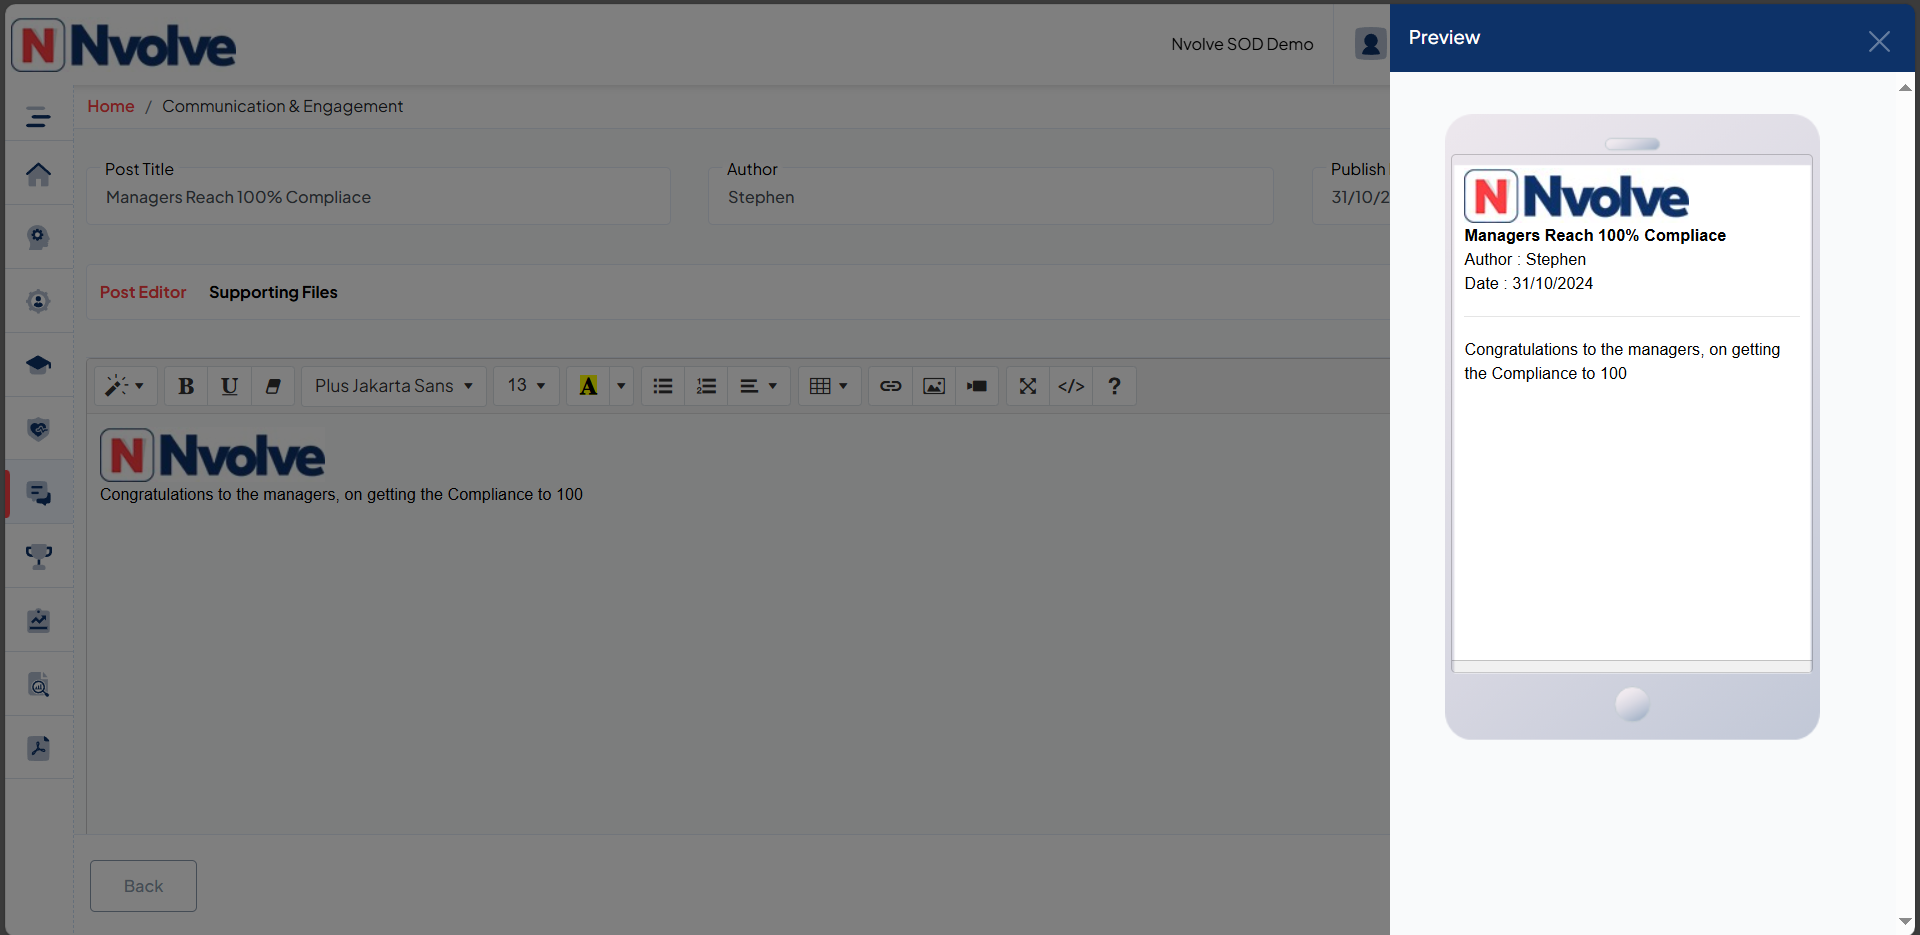Open the insert table dropdown

pos(829,386)
